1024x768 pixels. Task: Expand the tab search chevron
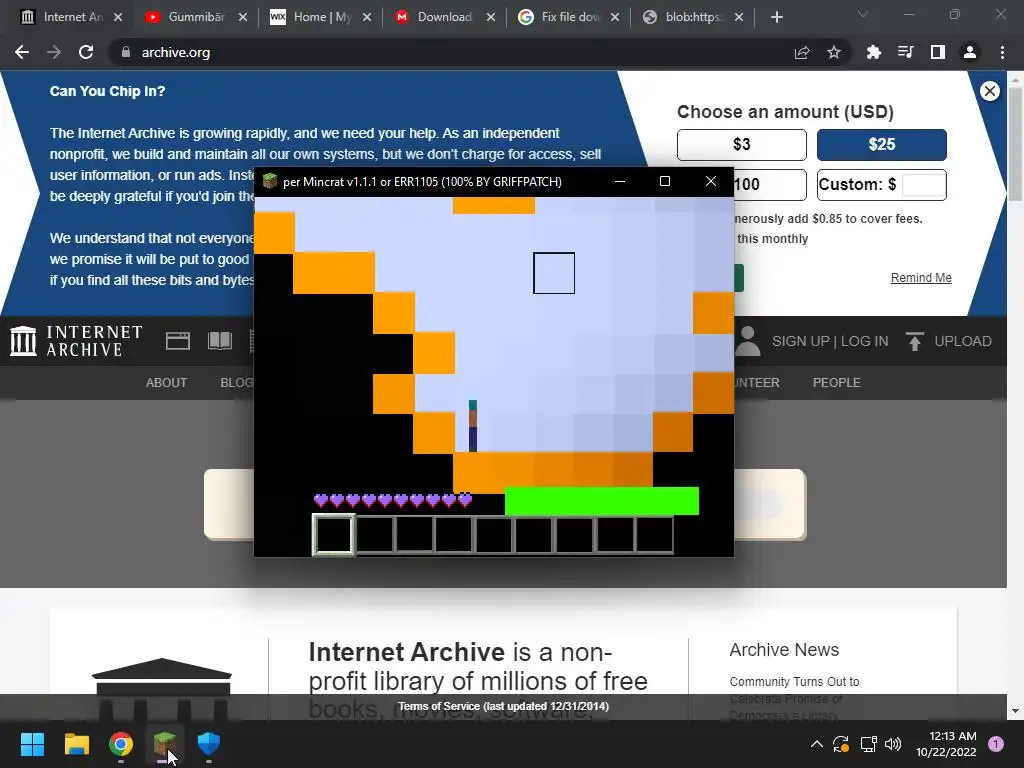pos(863,14)
